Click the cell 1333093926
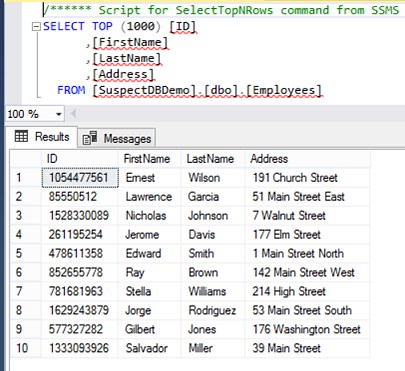The width and height of the screenshot is (405, 371). pos(80,348)
